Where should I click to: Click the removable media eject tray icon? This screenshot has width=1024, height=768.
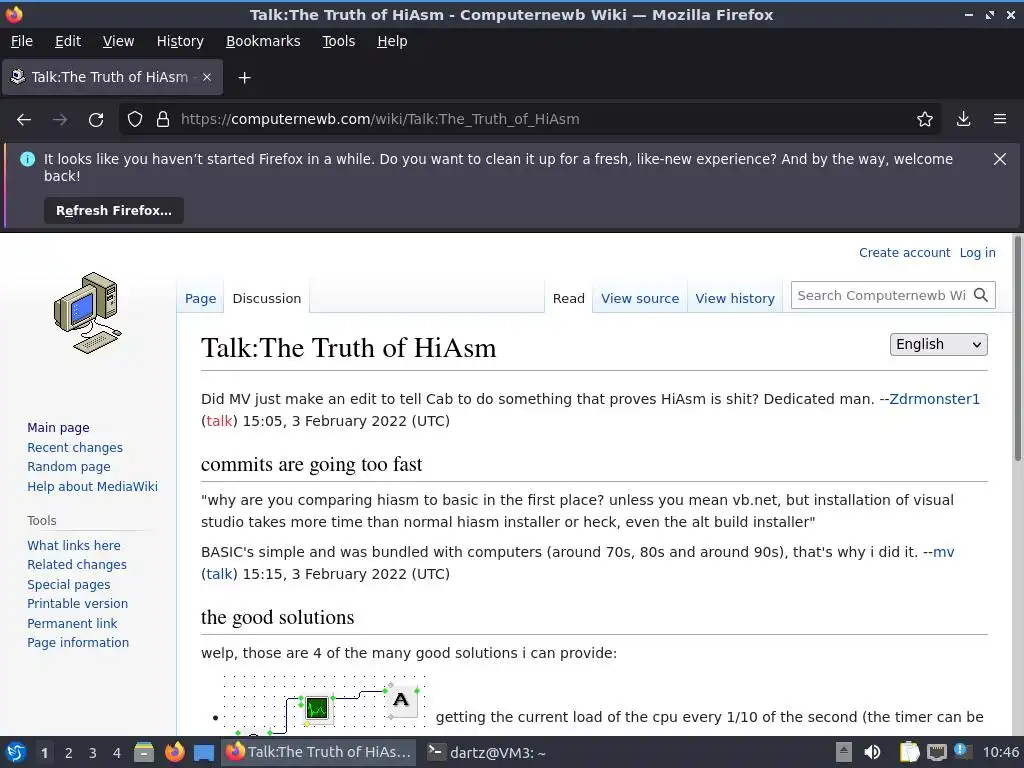coord(844,752)
